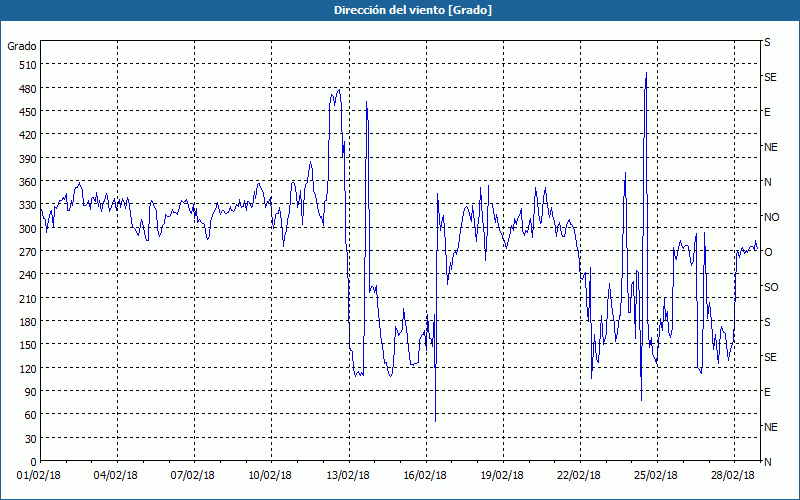Select the 07/02/18 date on the time axis
Screen dimensions: 800x500
[193, 476]
